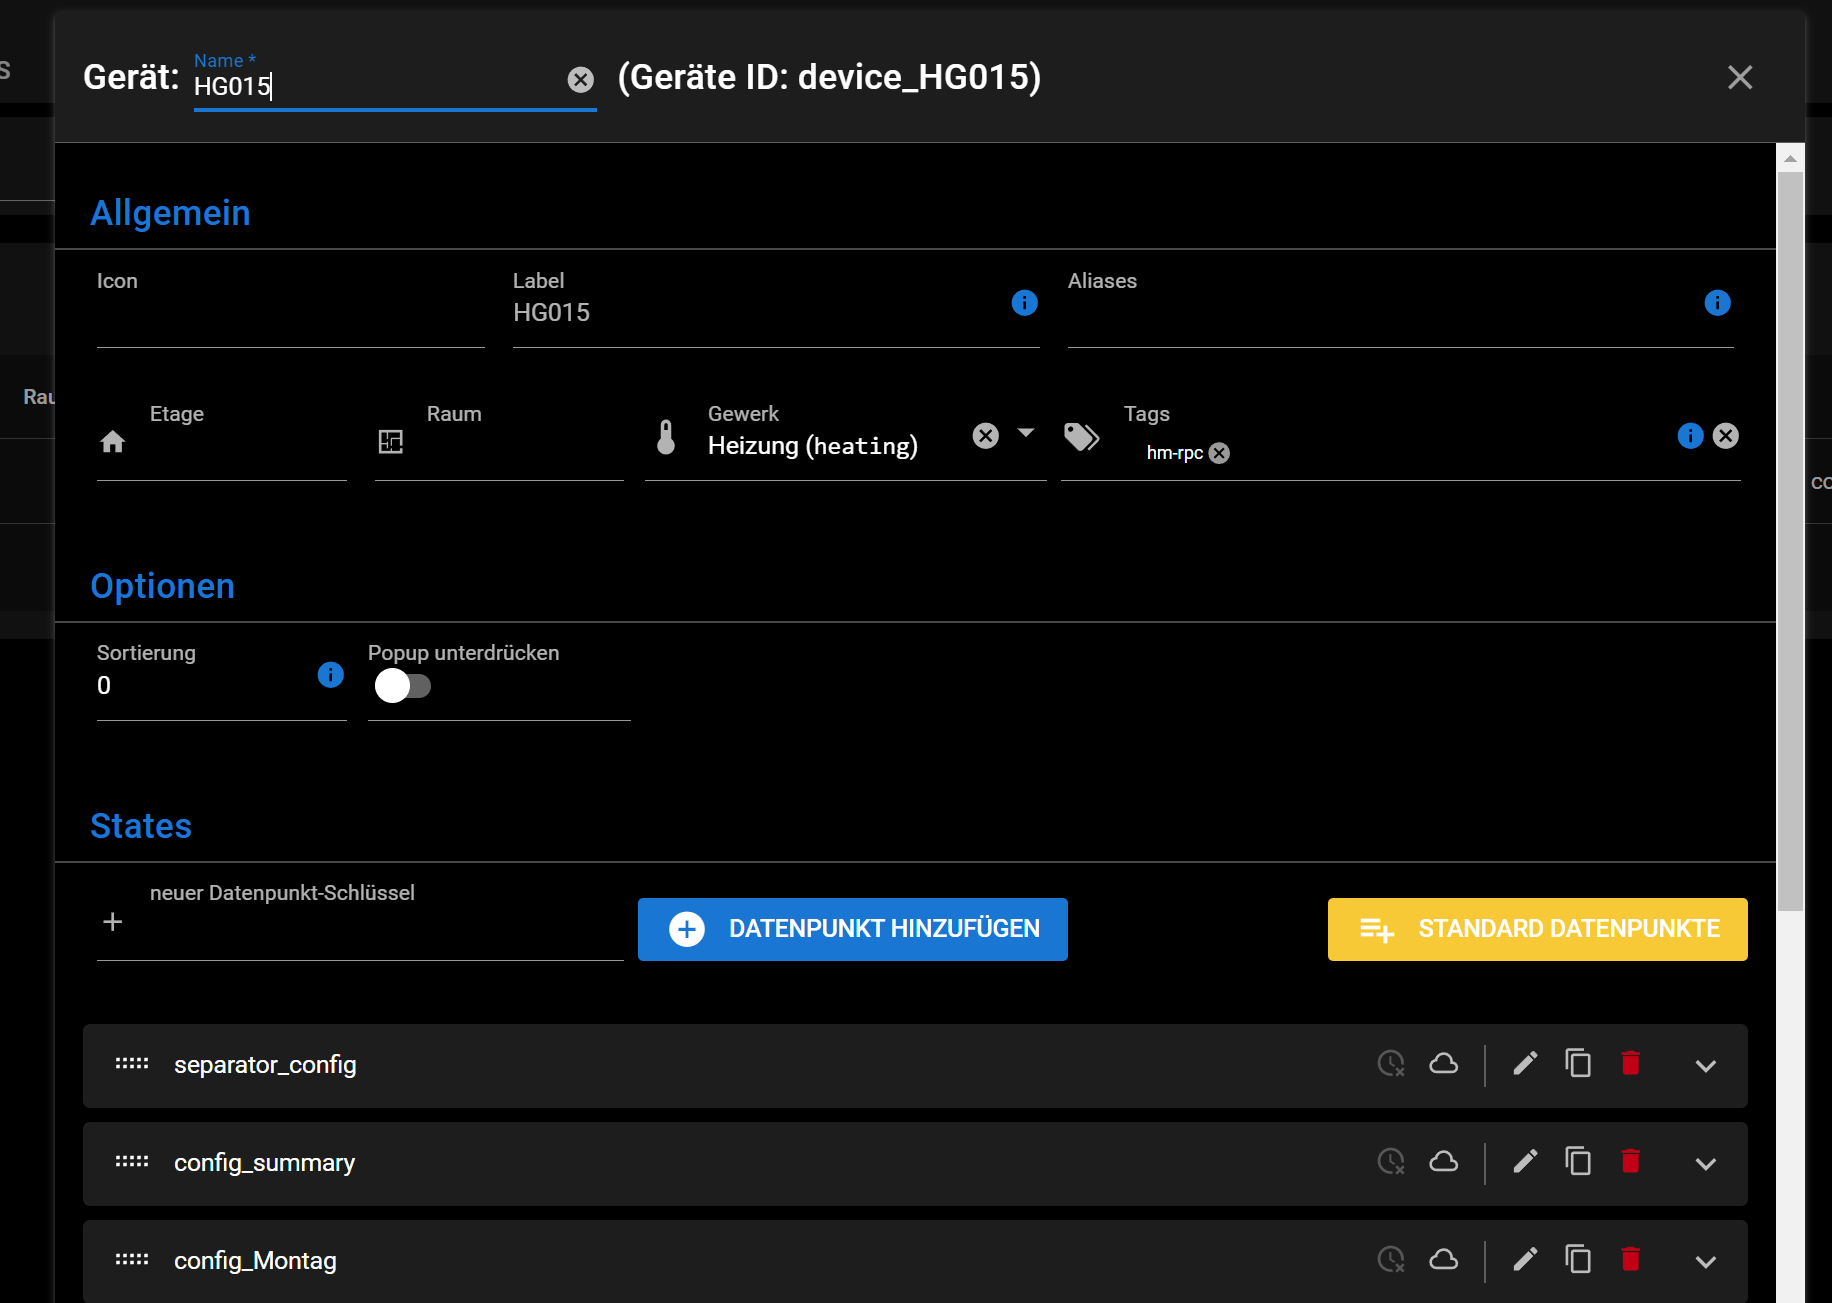Delete the config_Montag state
Viewport: 1832px width, 1303px height.
tap(1630, 1259)
